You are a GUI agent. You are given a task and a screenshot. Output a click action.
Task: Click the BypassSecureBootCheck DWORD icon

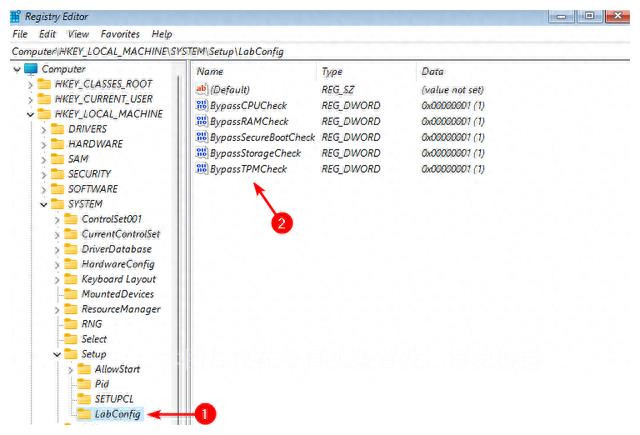pyautogui.click(x=202, y=137)
